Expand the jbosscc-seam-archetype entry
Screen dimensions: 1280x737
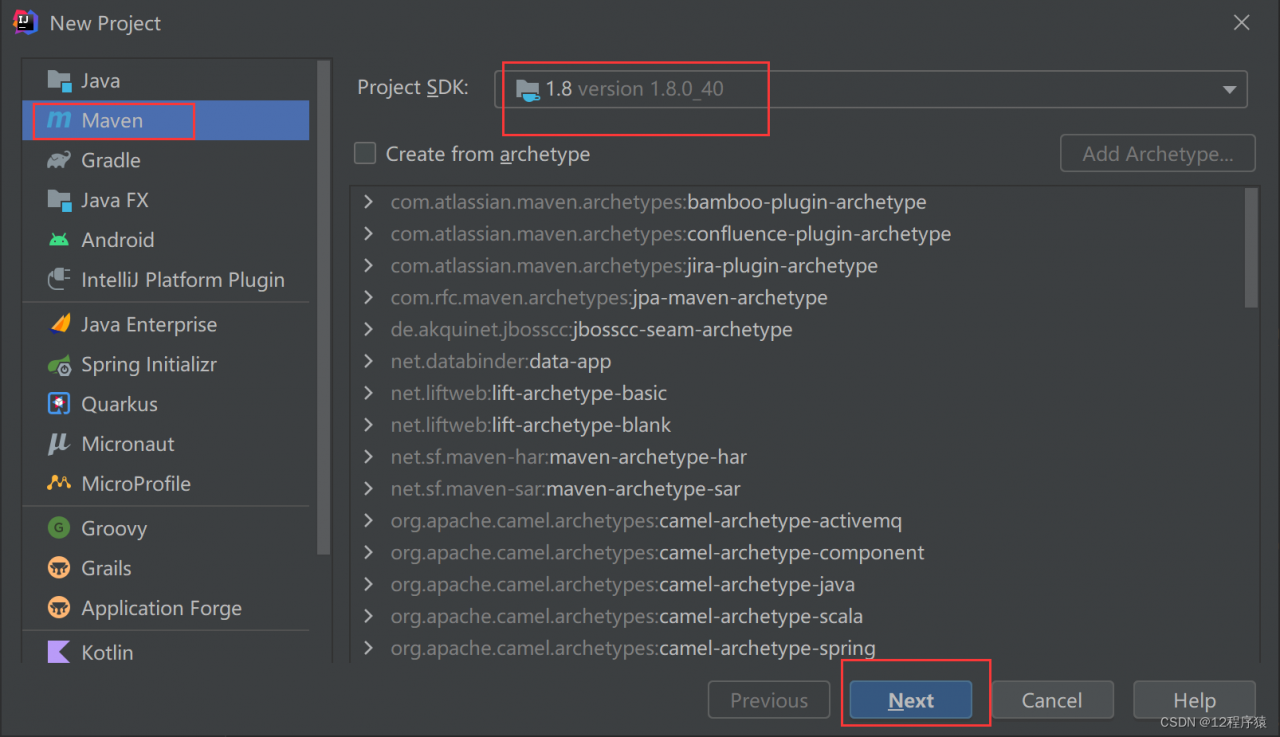pyautogui.click(x=369, y=330)
